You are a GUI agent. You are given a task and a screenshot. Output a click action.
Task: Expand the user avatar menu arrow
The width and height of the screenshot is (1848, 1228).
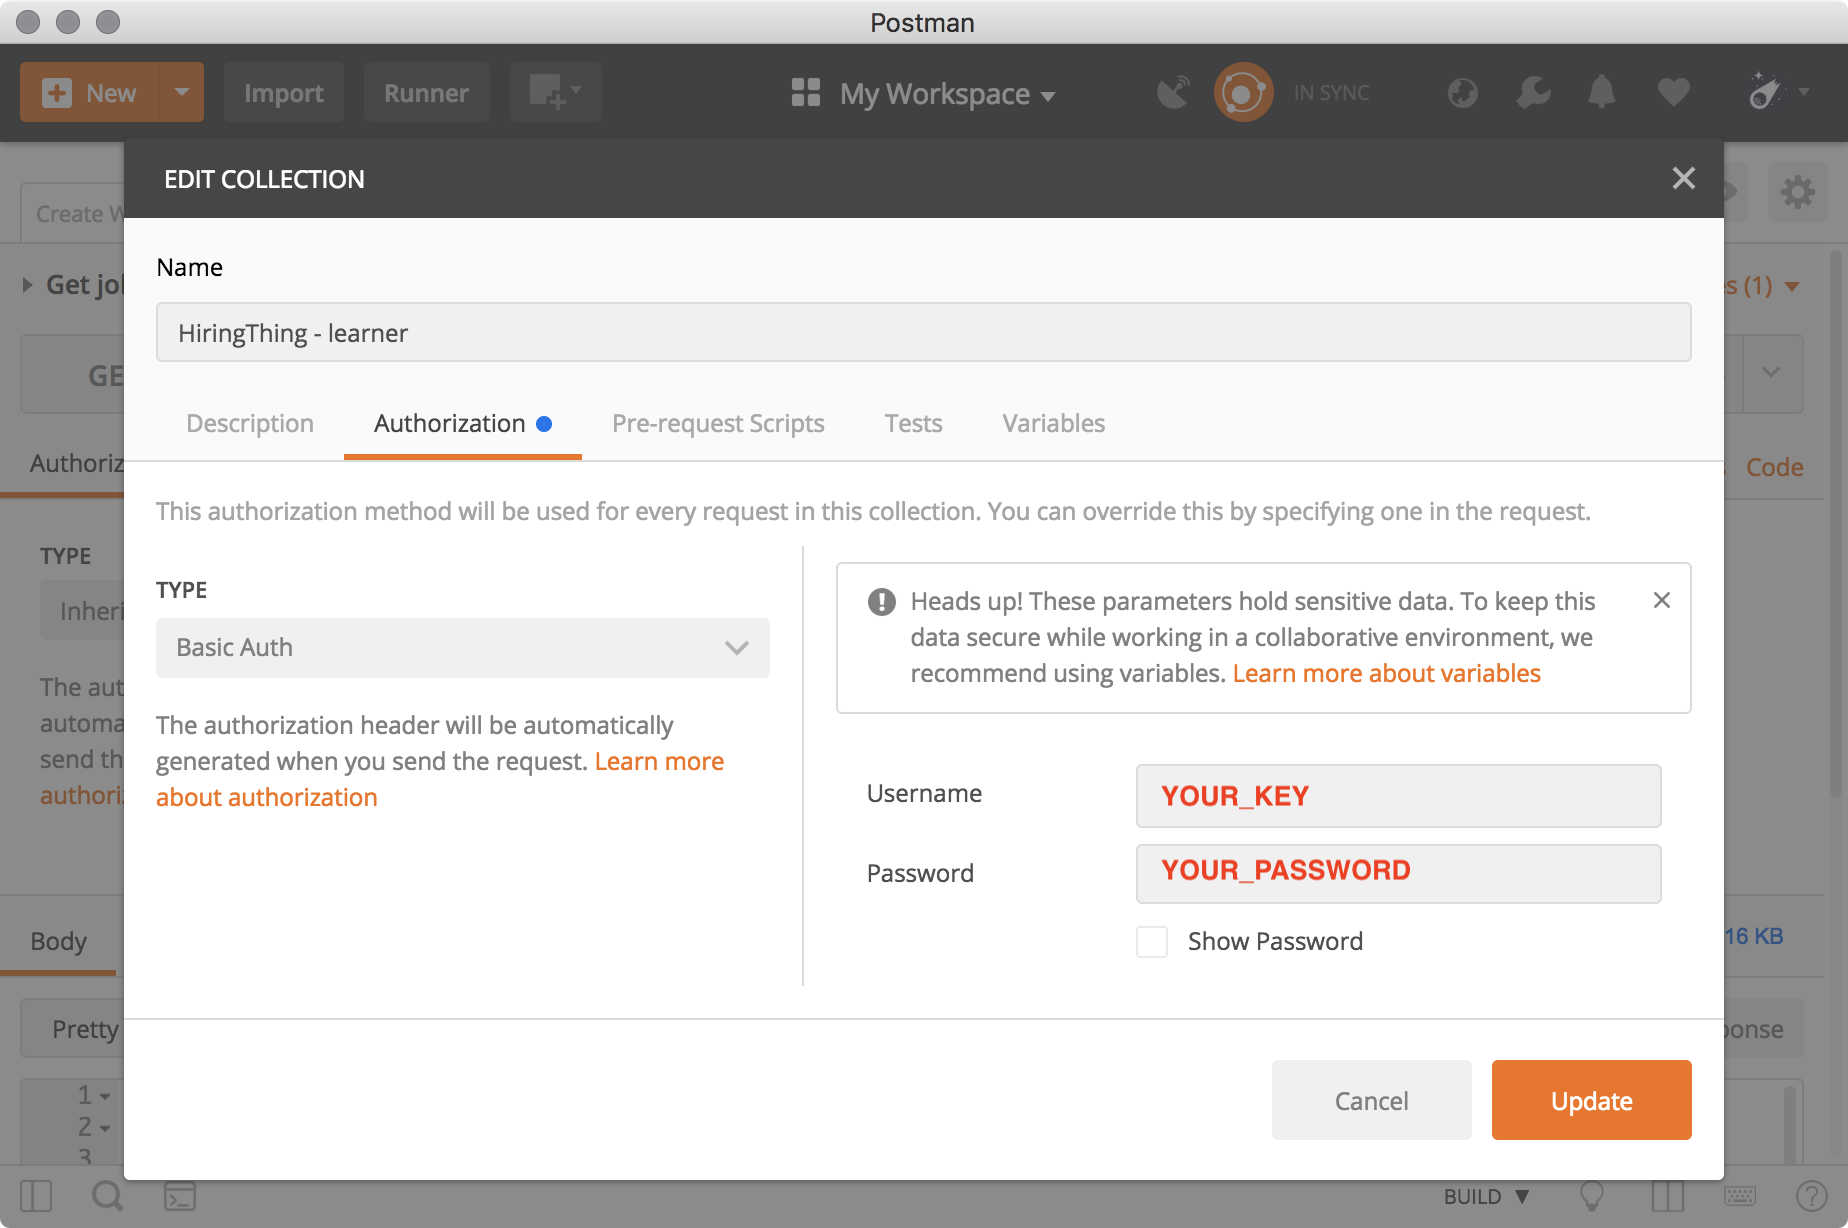[x=1804, y=92]
